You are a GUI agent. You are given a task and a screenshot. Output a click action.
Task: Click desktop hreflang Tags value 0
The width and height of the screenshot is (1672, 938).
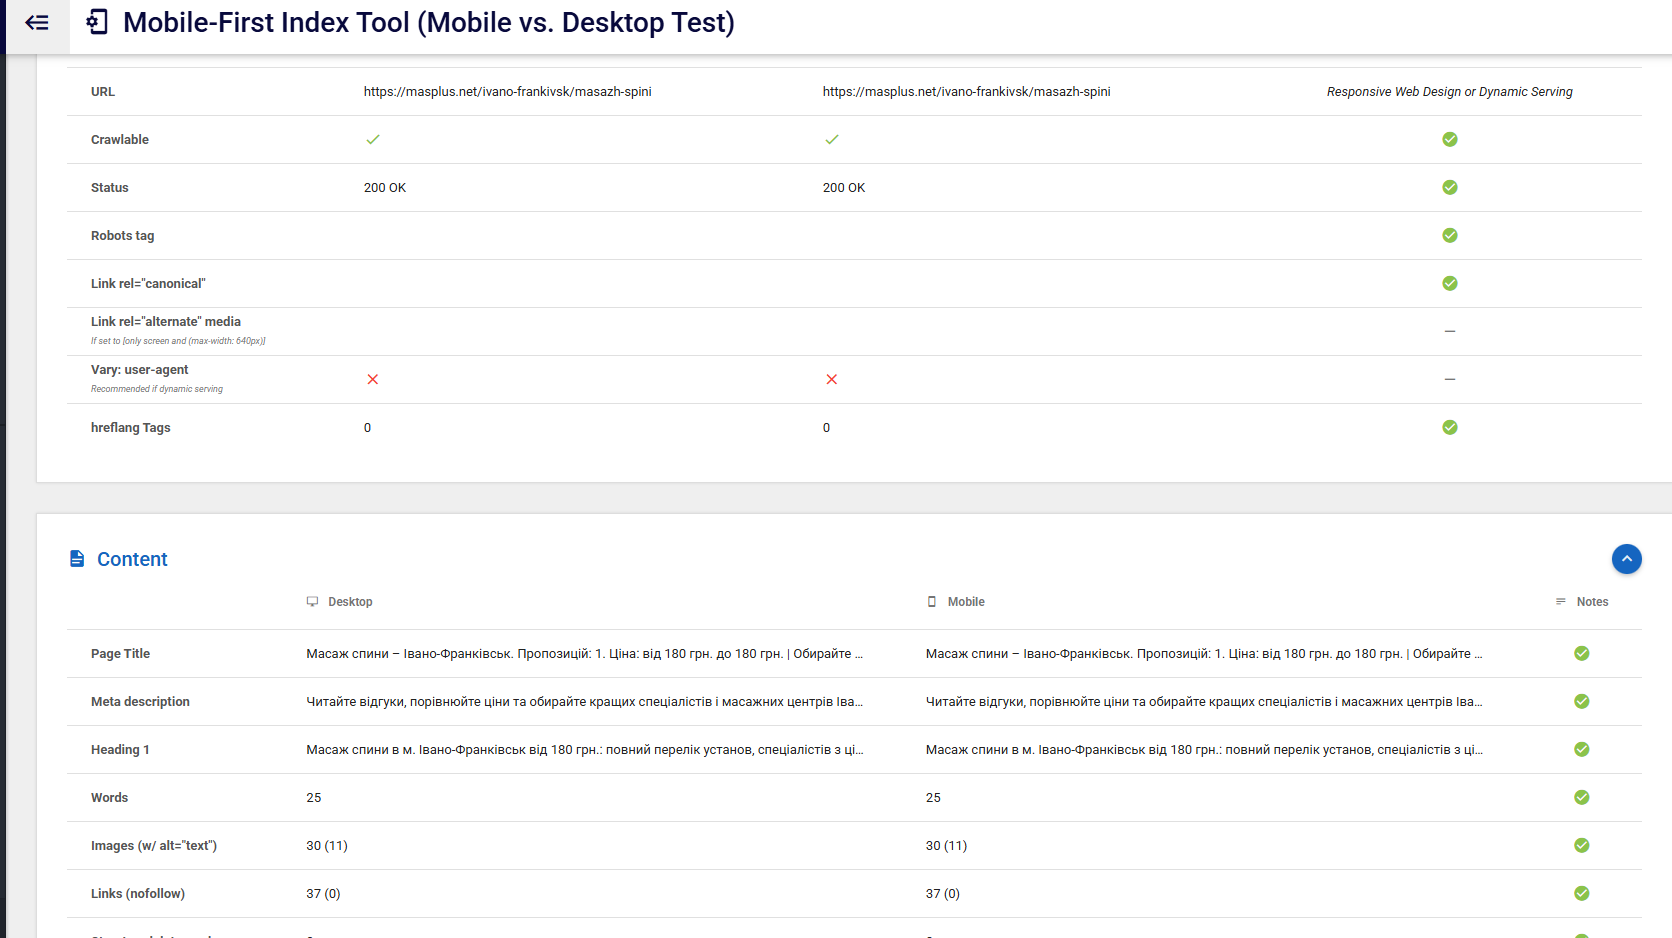pyautogui.click(x=367, y=428)
